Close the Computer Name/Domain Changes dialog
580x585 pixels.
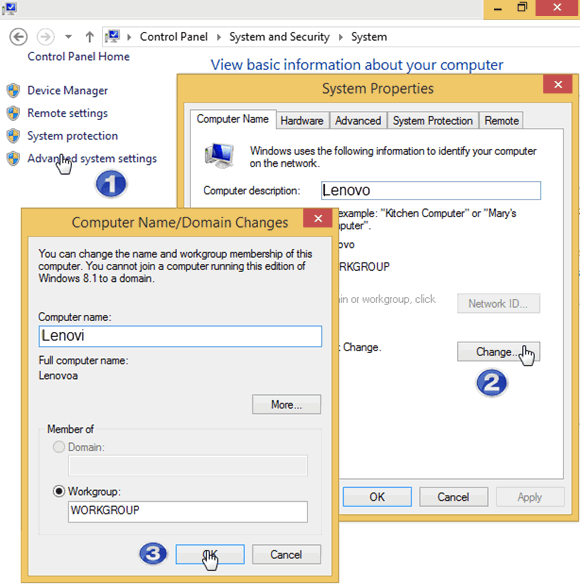(x=318, y=218)
